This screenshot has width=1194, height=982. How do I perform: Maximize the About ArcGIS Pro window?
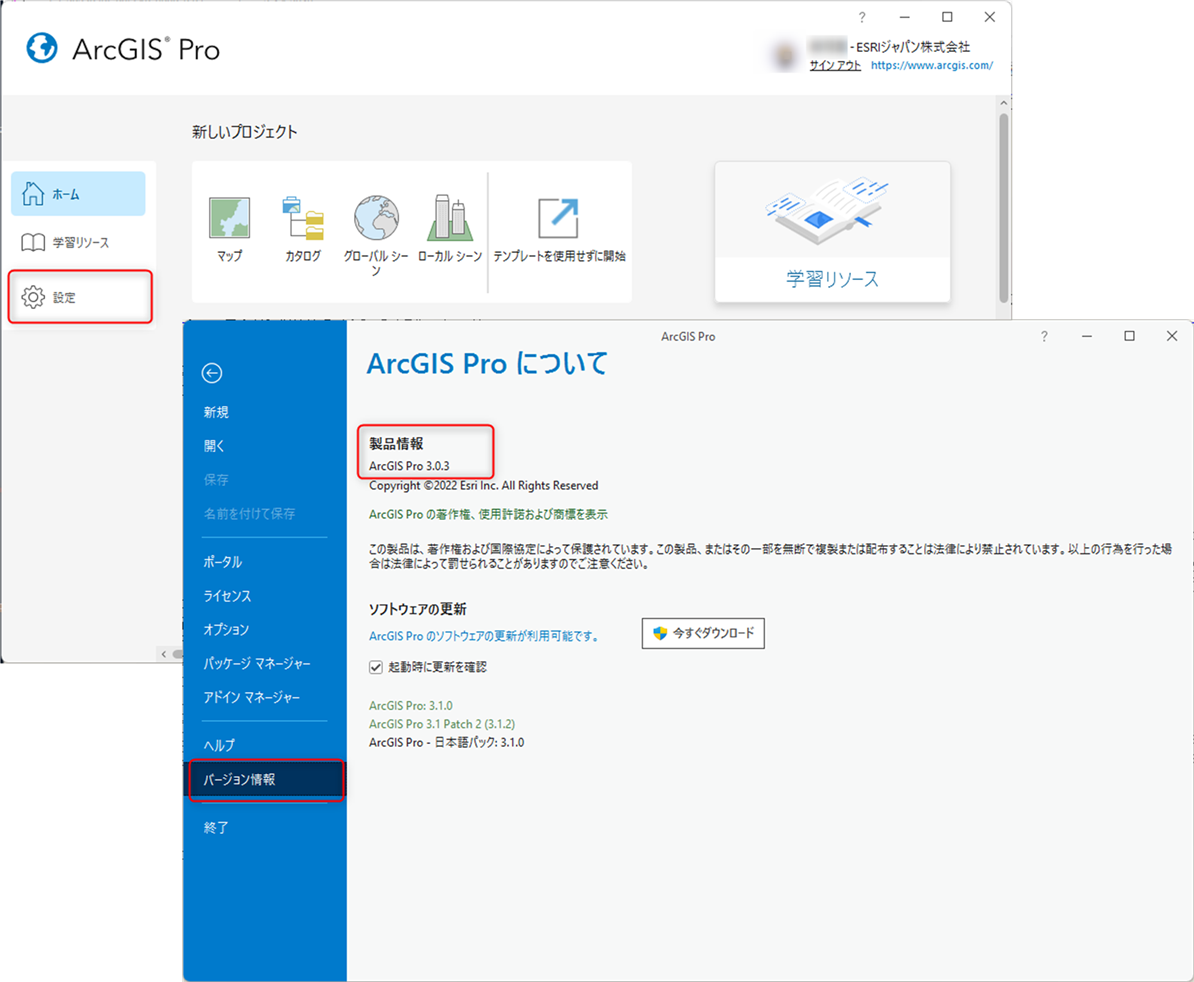pyautogui.click(x=1129, y=336)
